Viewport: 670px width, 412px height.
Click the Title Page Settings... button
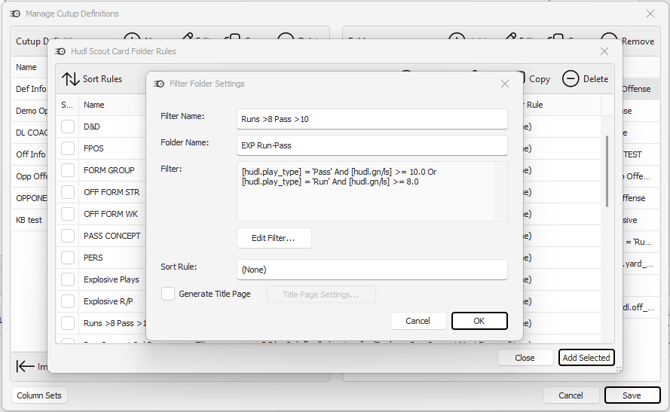[321, 294]
